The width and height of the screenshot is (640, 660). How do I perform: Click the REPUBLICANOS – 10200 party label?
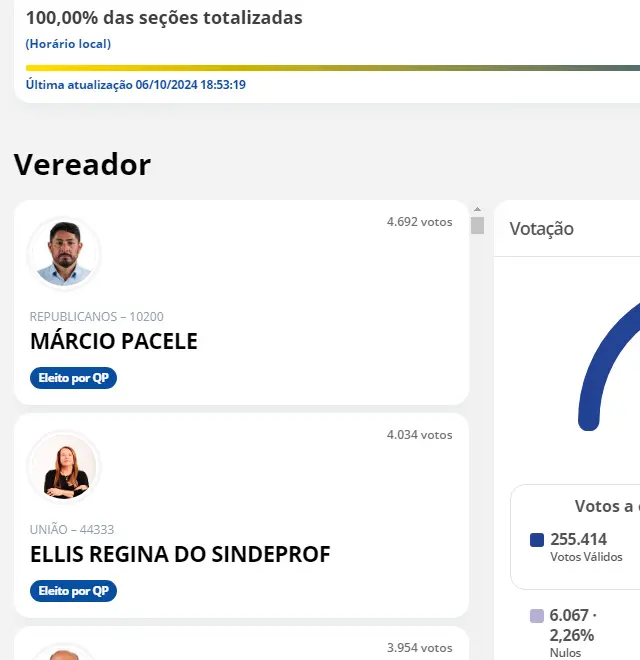[97, 317]
